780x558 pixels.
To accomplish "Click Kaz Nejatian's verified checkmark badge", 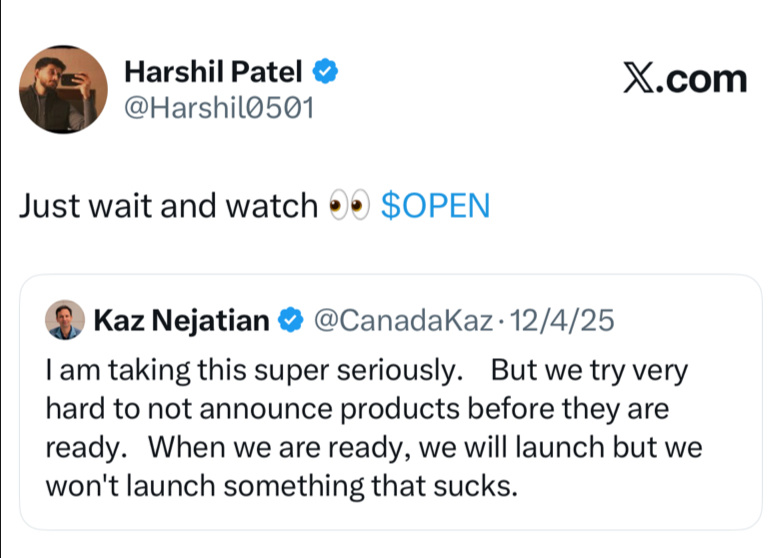I will 291,320.
